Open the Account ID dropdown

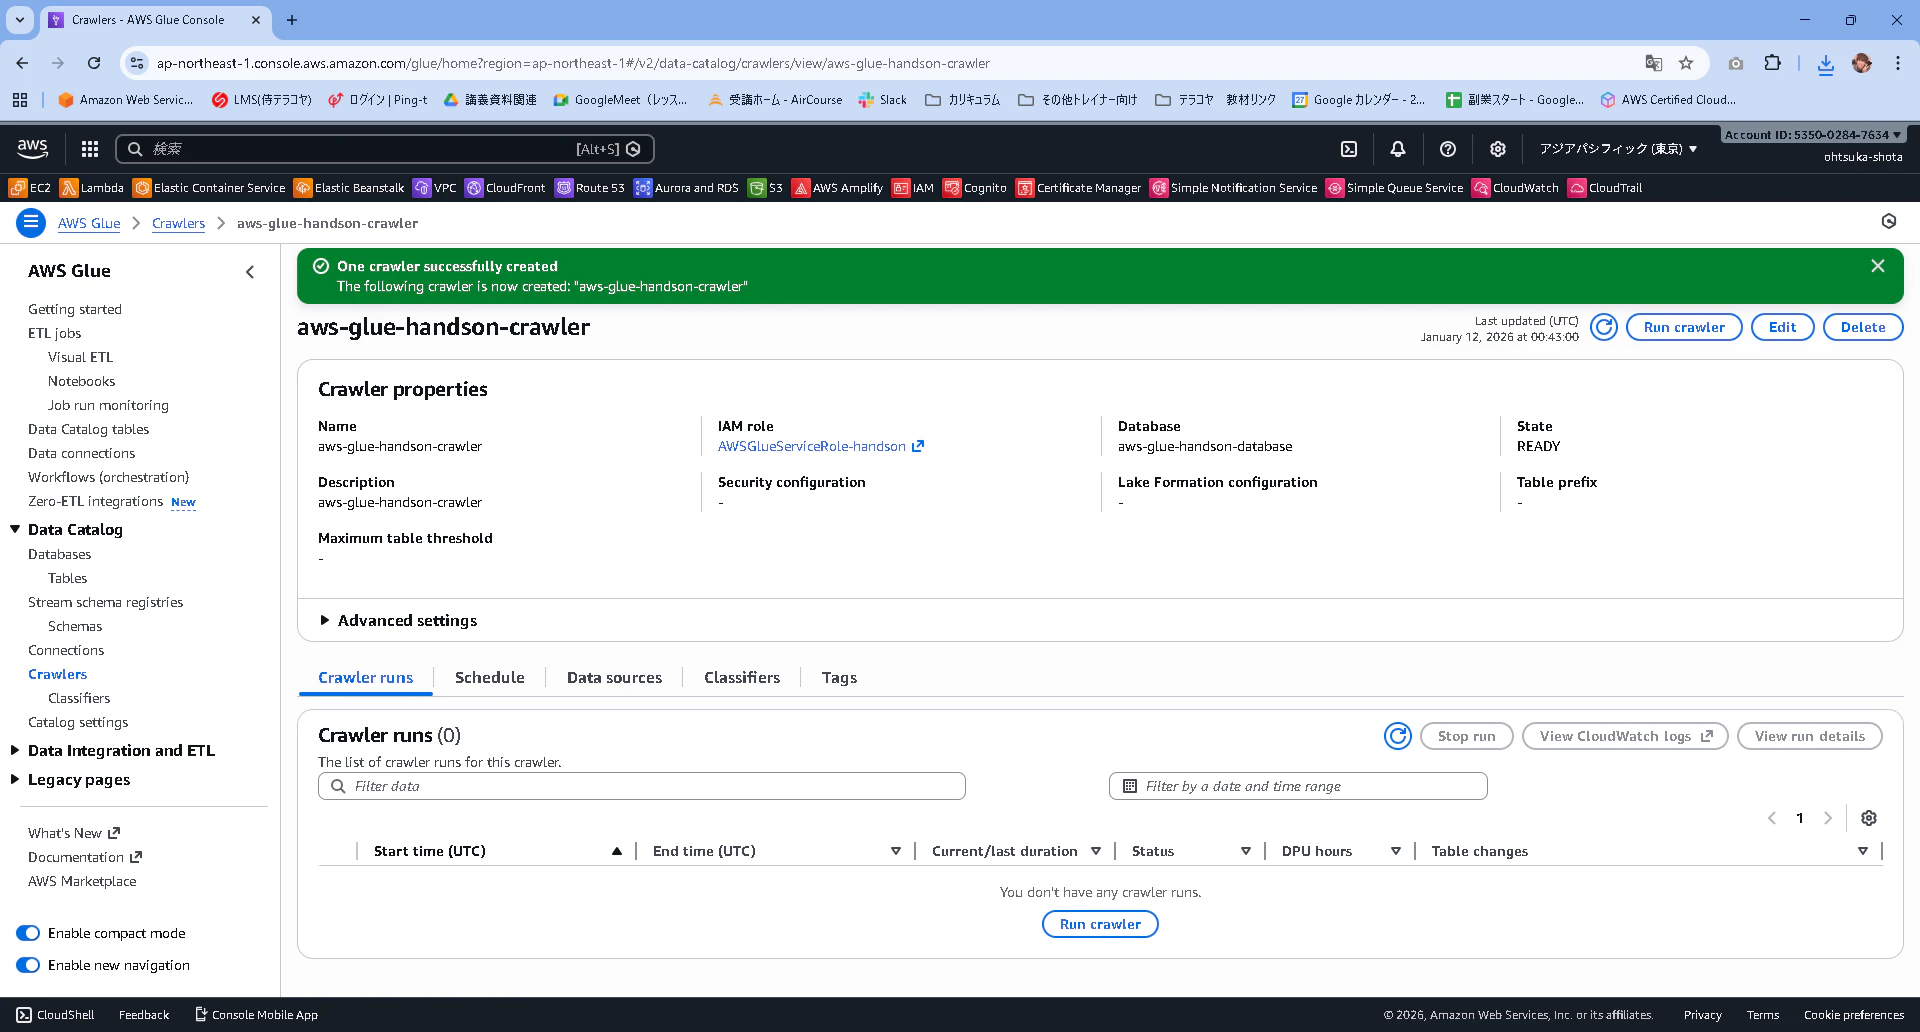pos(1813,135)
